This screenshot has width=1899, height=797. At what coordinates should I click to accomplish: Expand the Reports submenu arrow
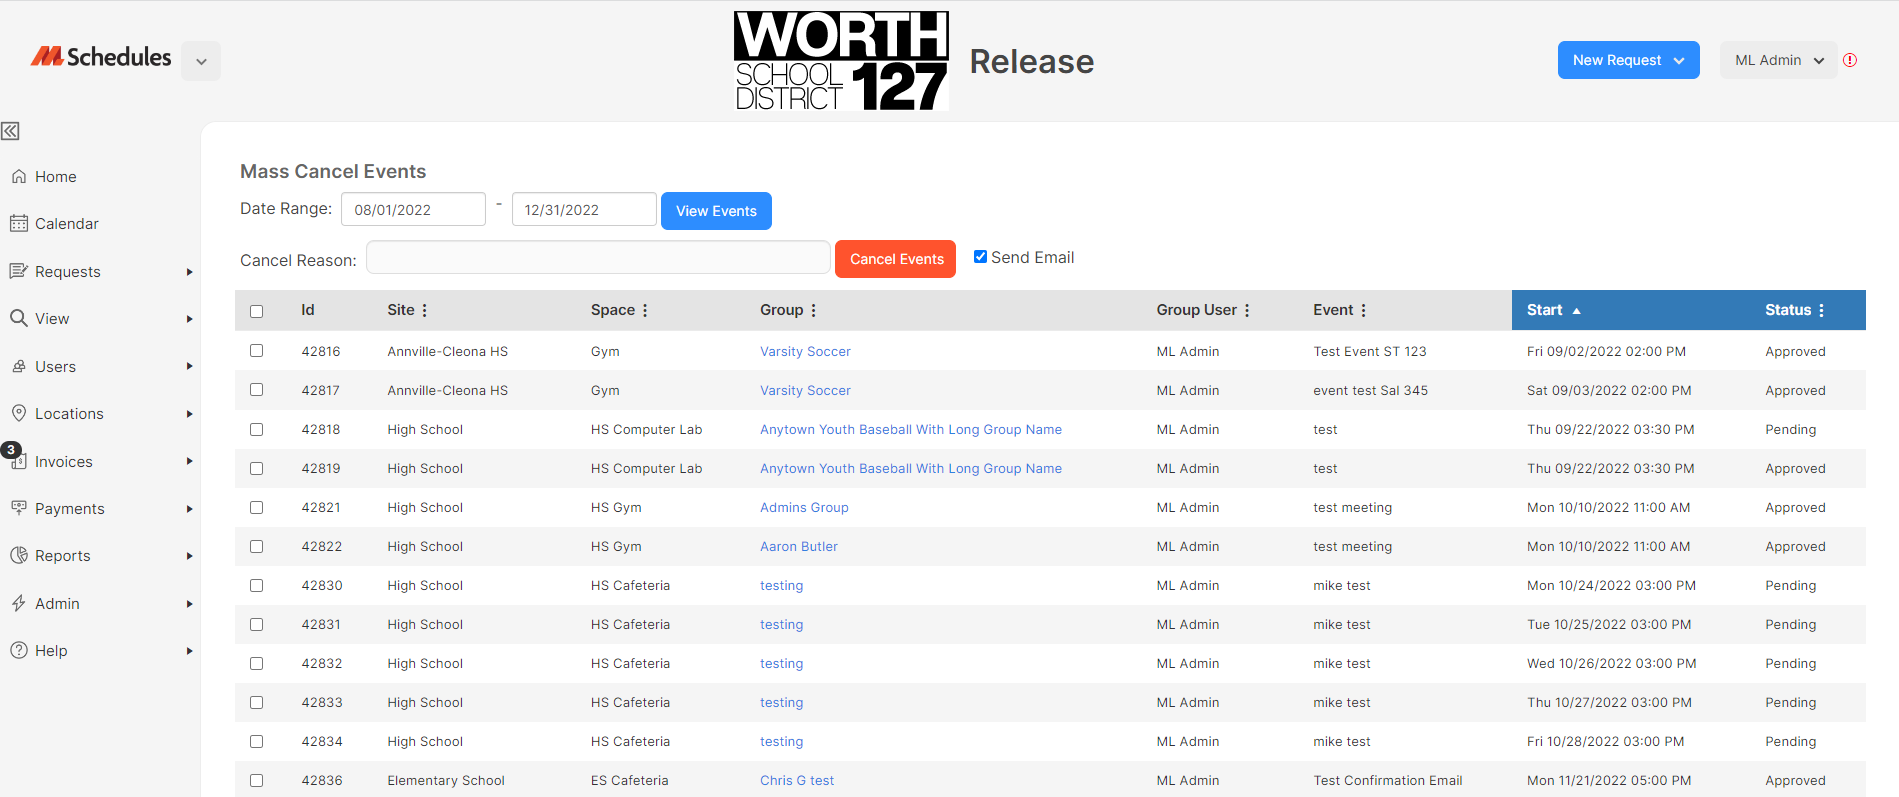pyautogui.click(x=189, y=556)
